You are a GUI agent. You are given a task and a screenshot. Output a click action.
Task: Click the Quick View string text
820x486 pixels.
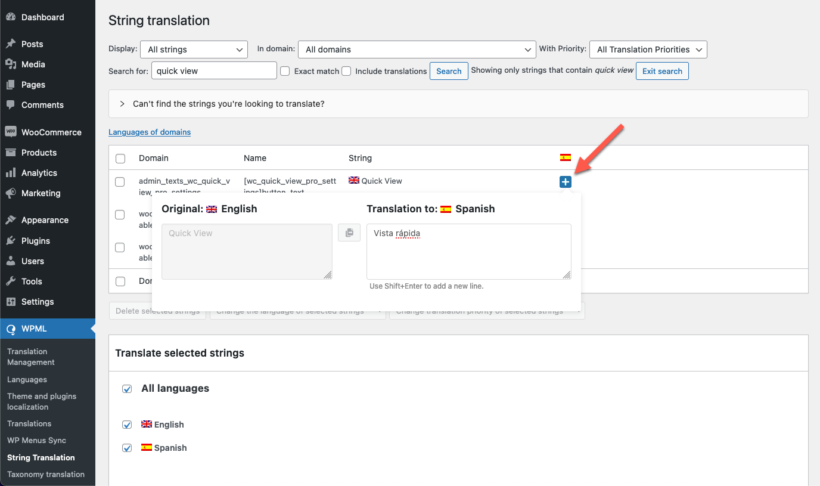tap(381, 181)
